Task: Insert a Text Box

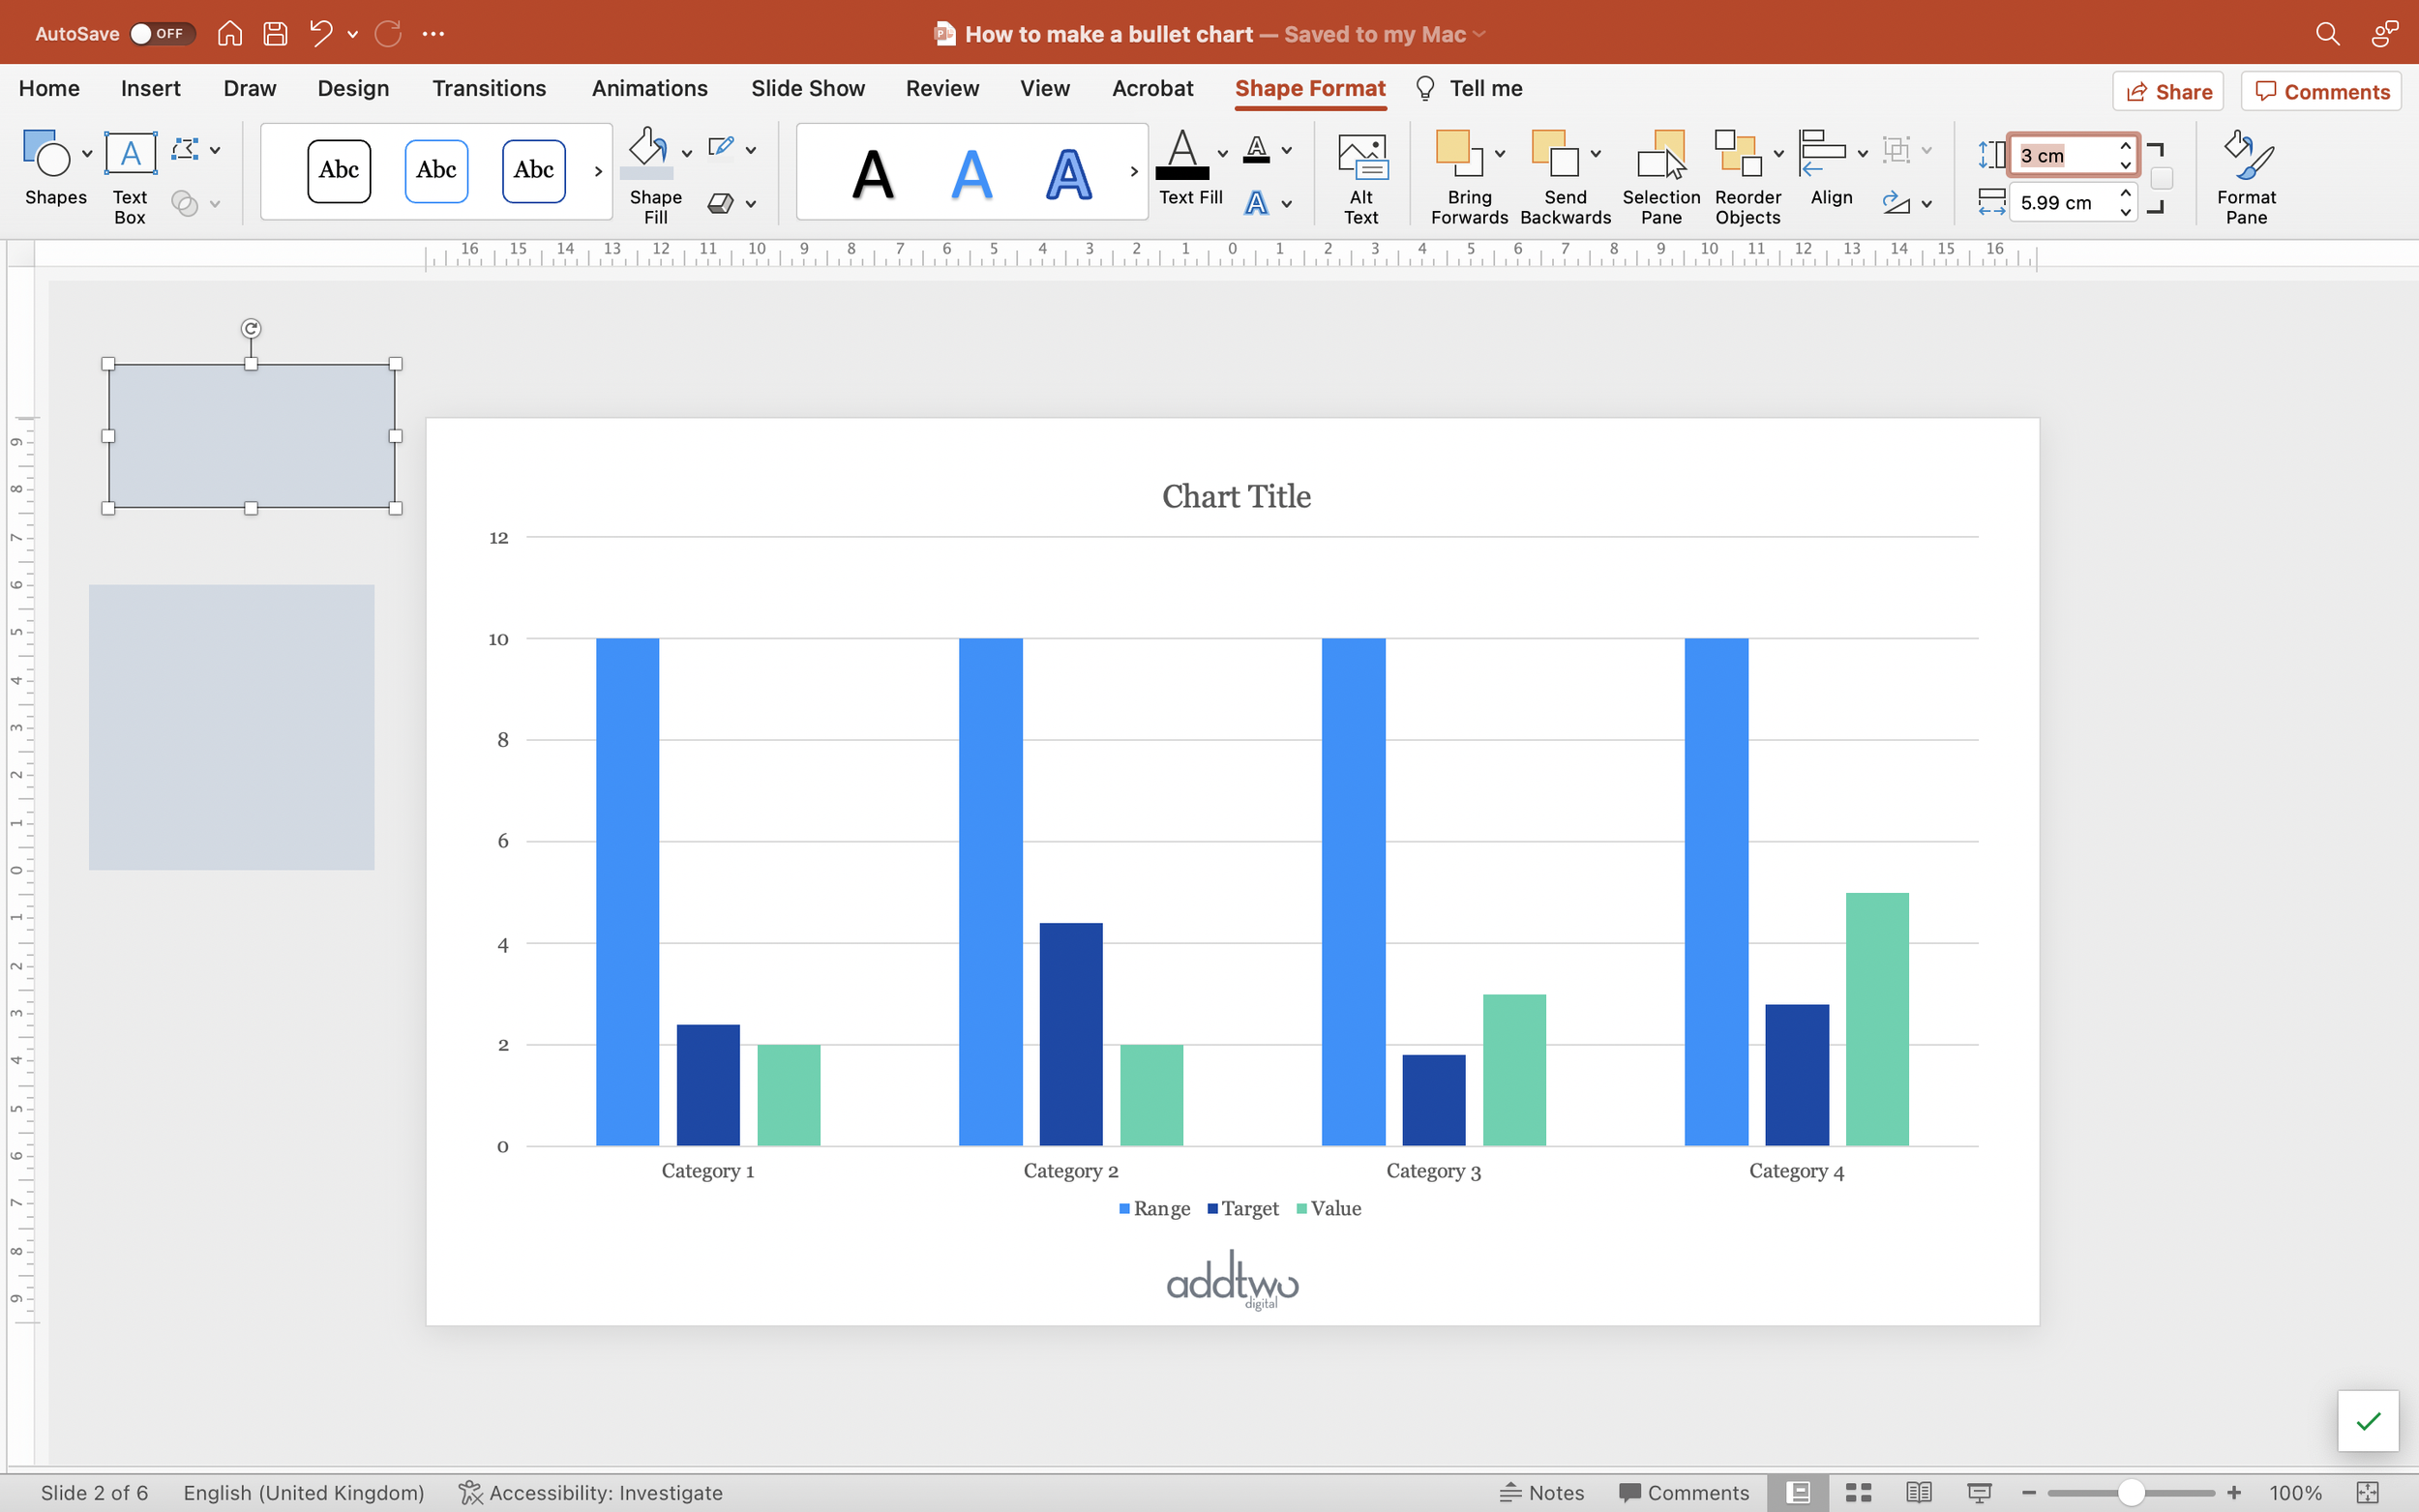Action: coord(130,175)
